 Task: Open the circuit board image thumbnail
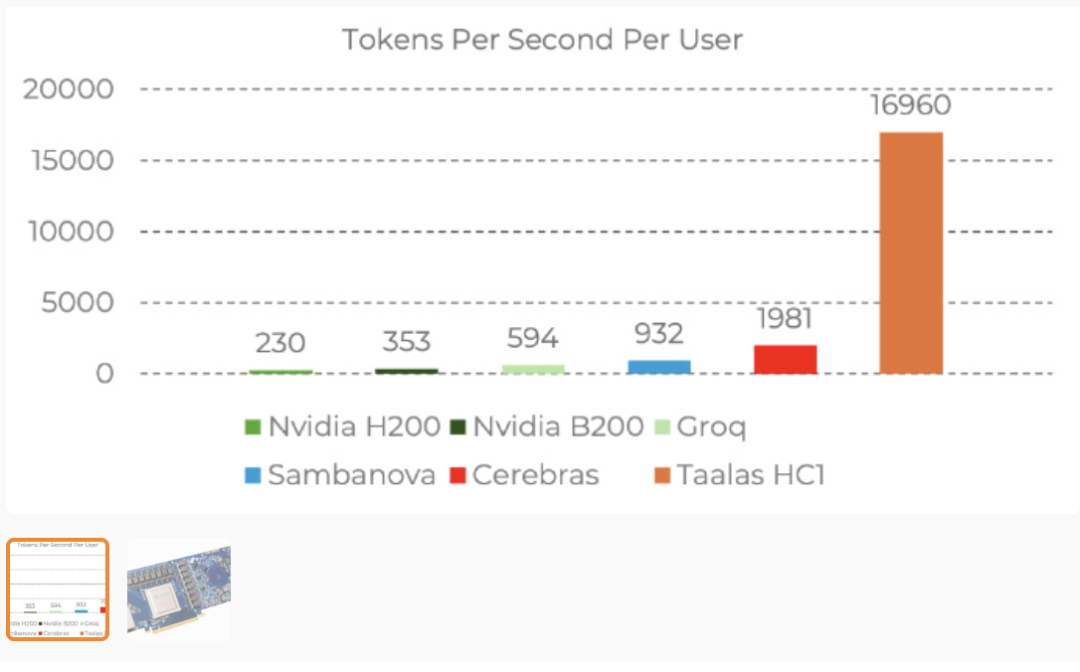(179, 590)
